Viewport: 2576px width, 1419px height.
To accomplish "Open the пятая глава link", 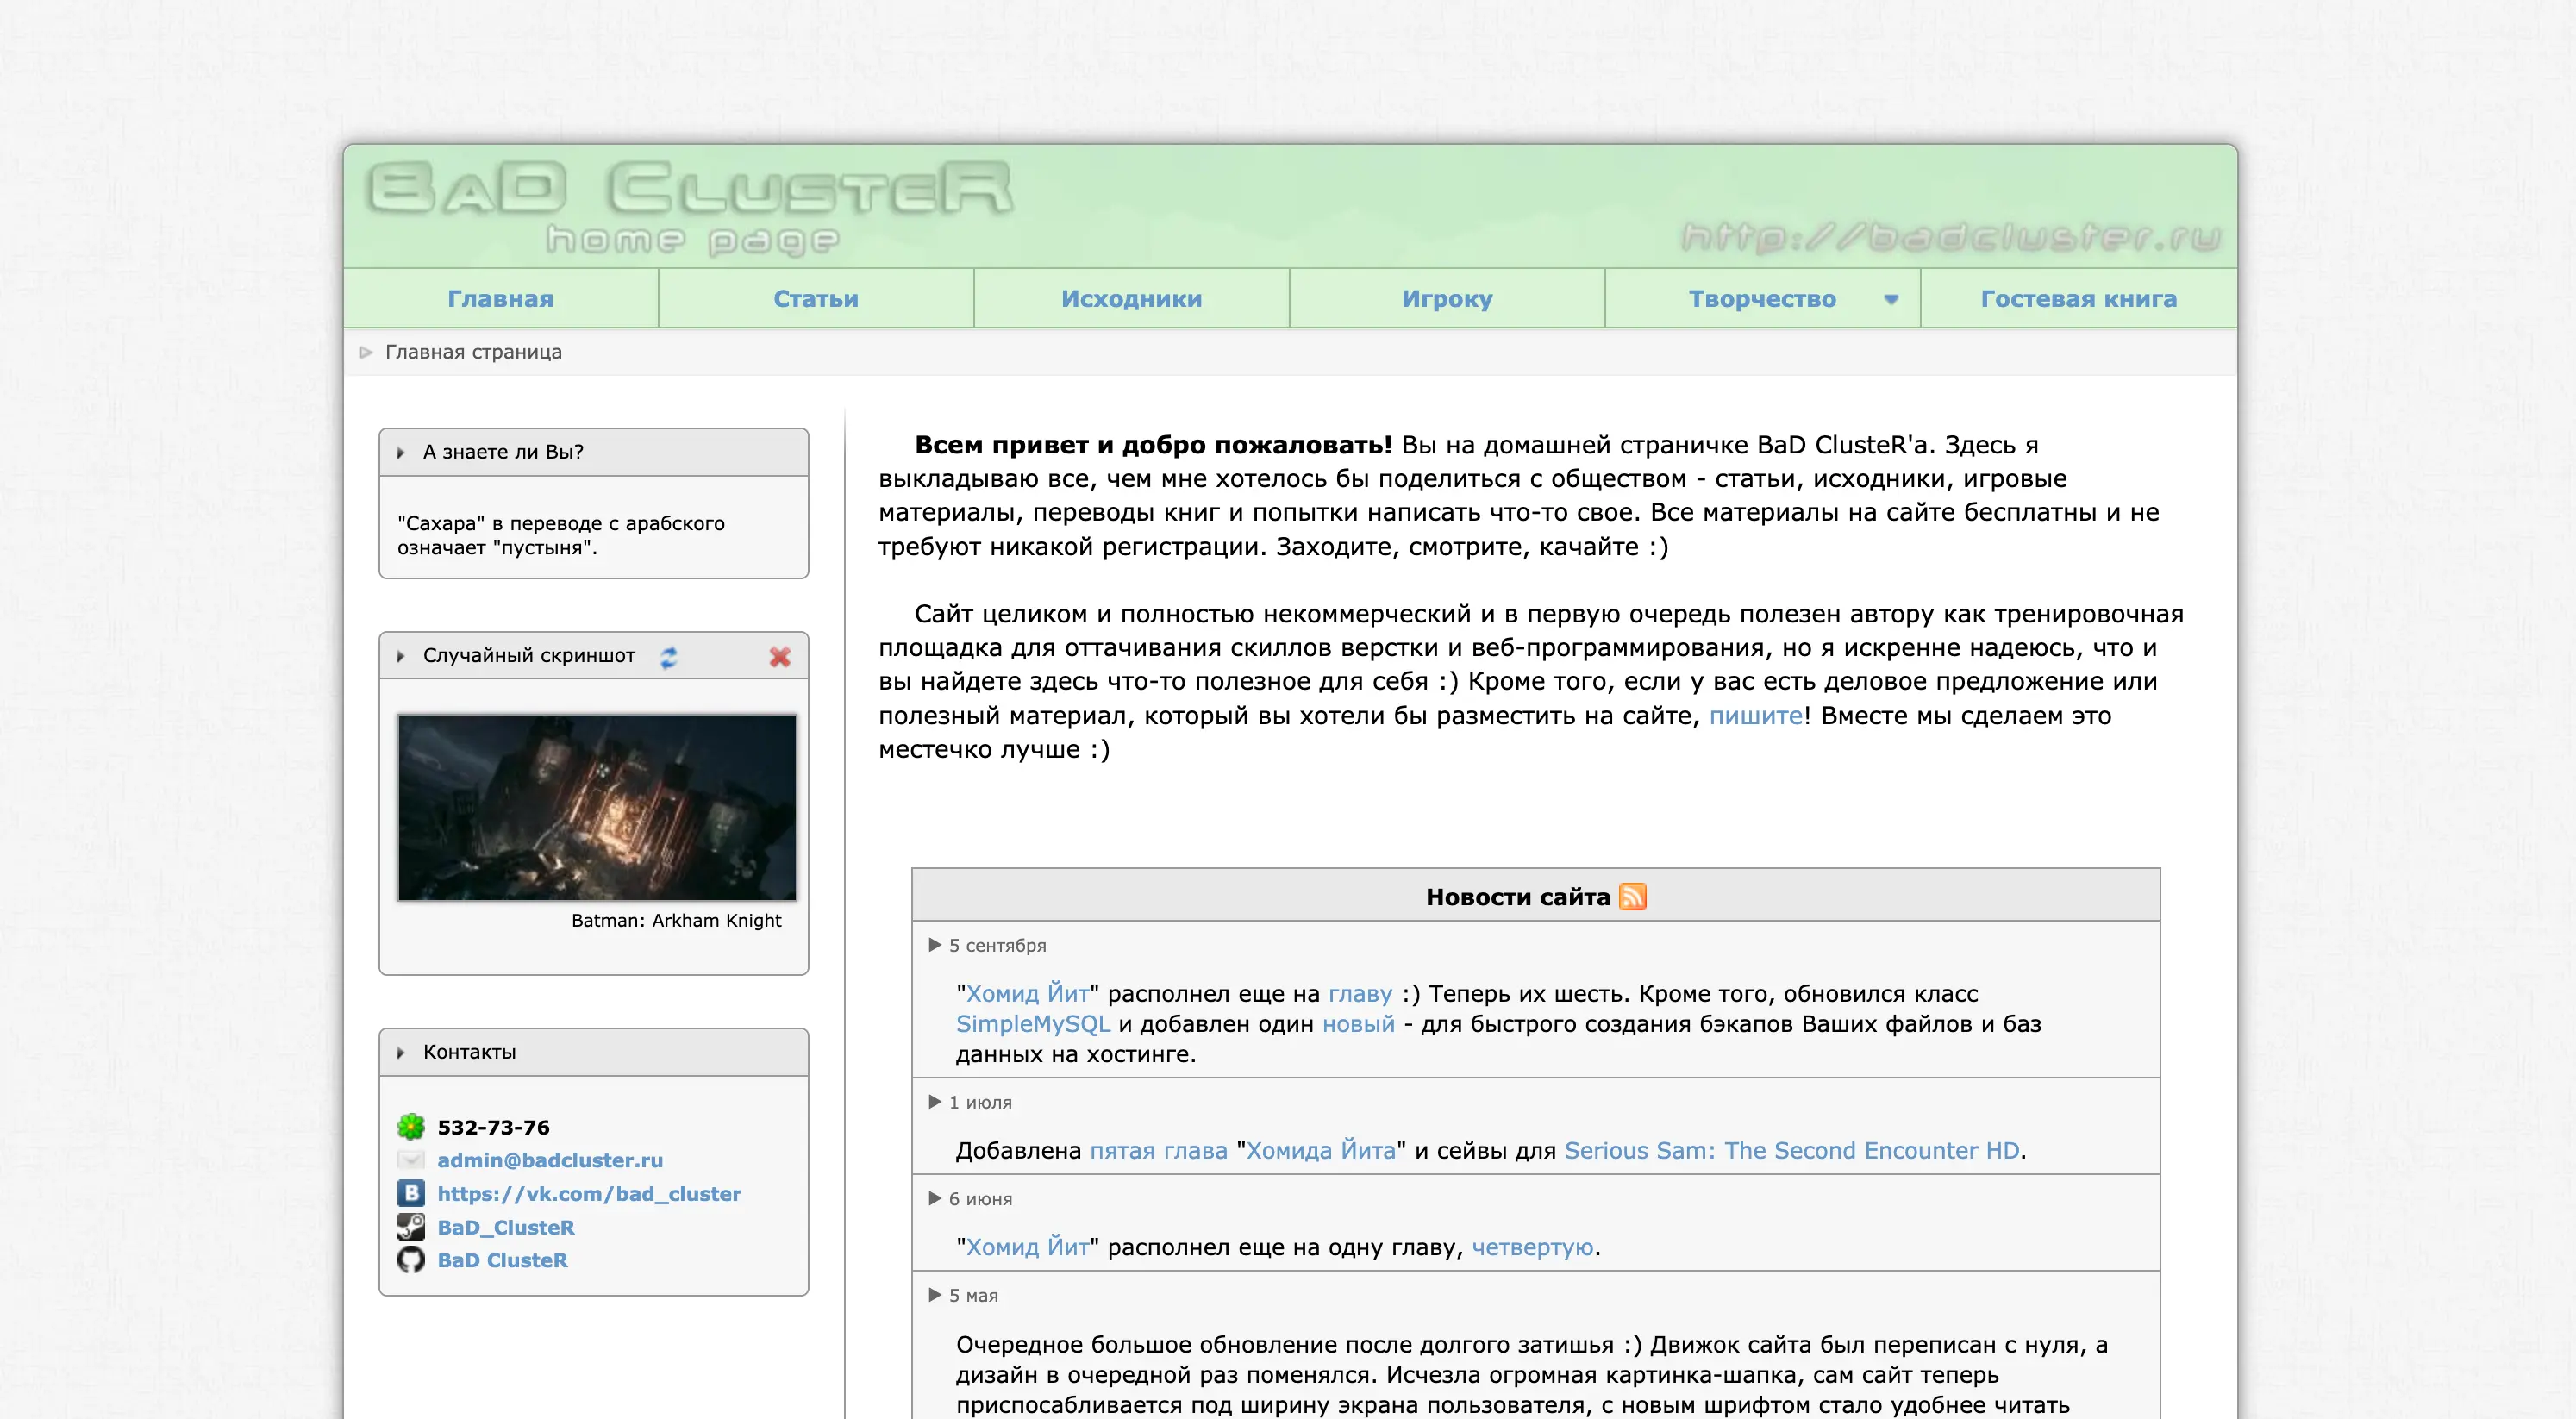I will tap(1158, 1151).
